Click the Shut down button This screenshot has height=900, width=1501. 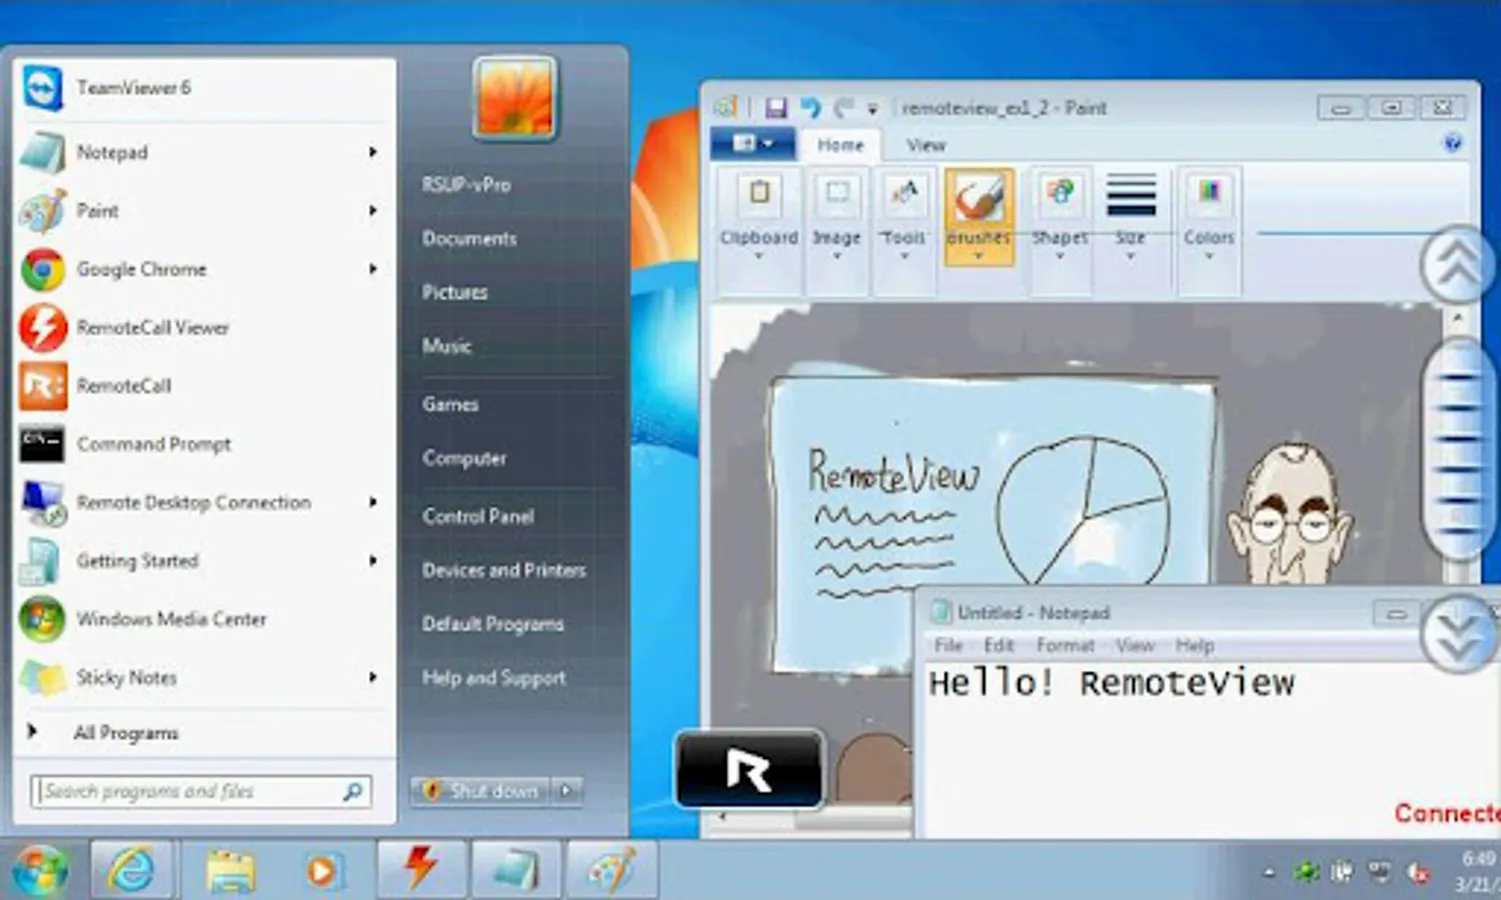[480, 791]
